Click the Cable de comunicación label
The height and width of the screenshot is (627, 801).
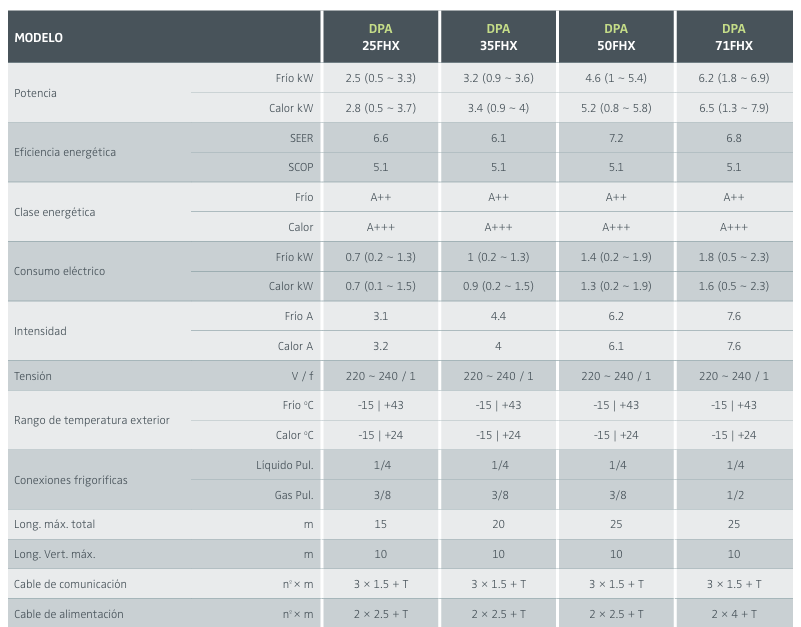70,584
